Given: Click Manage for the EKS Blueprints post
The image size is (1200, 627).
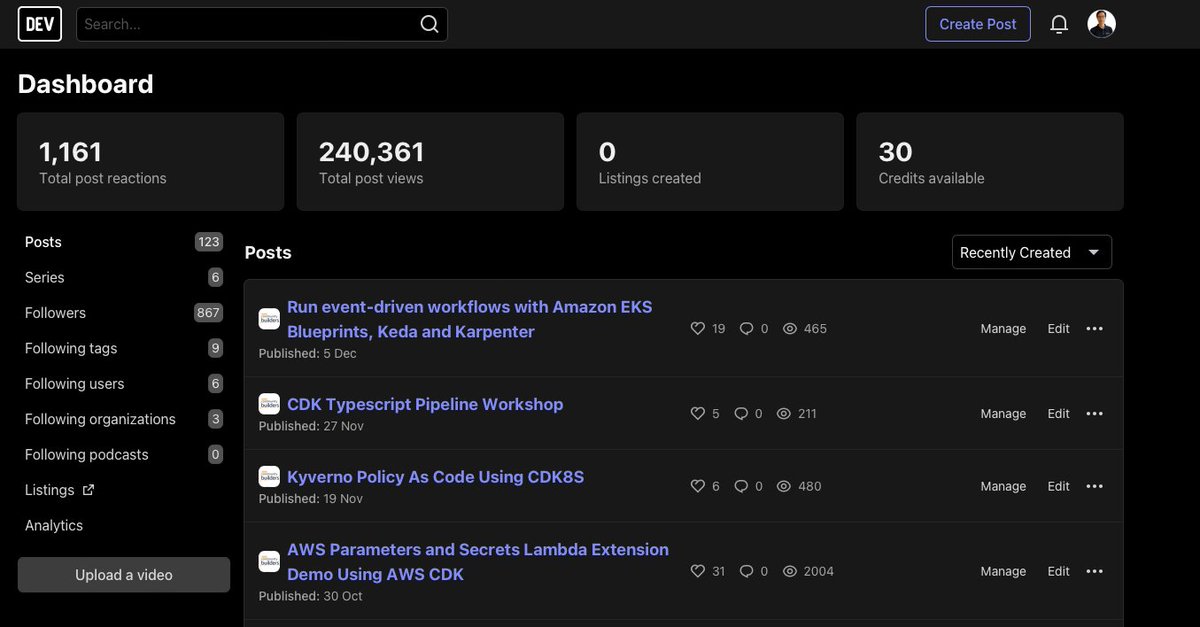Looking at the screenshot, I should (1003, 328).
